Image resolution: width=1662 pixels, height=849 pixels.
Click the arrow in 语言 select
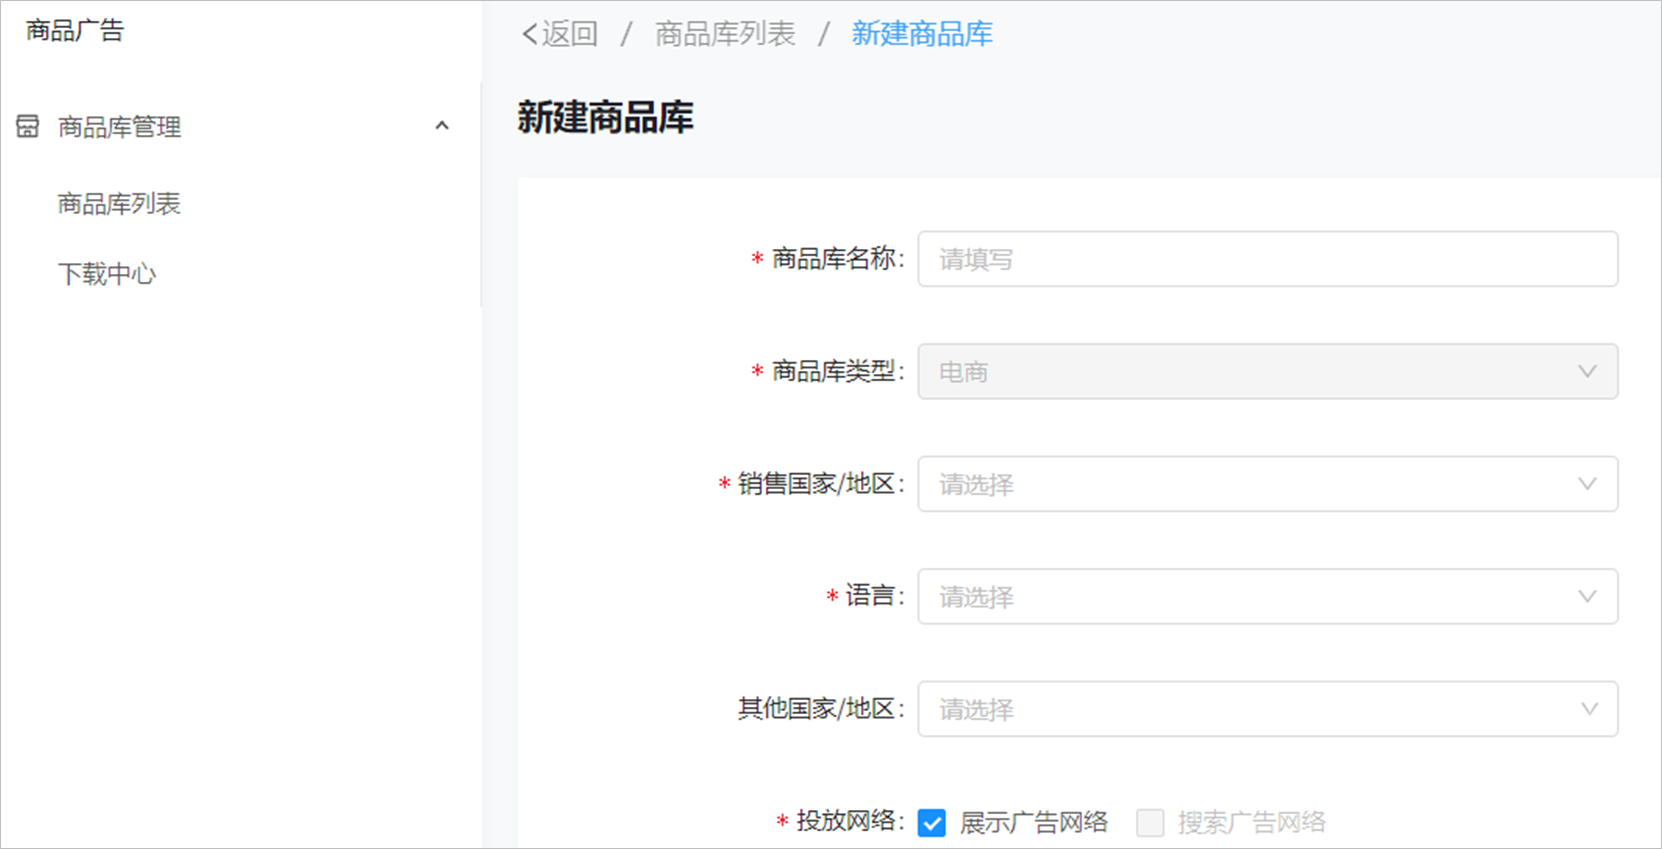[1587, 597]
